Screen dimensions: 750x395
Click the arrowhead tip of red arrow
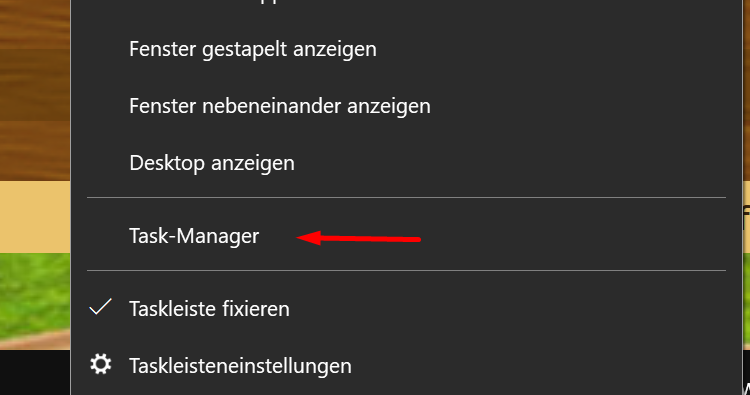300,237
